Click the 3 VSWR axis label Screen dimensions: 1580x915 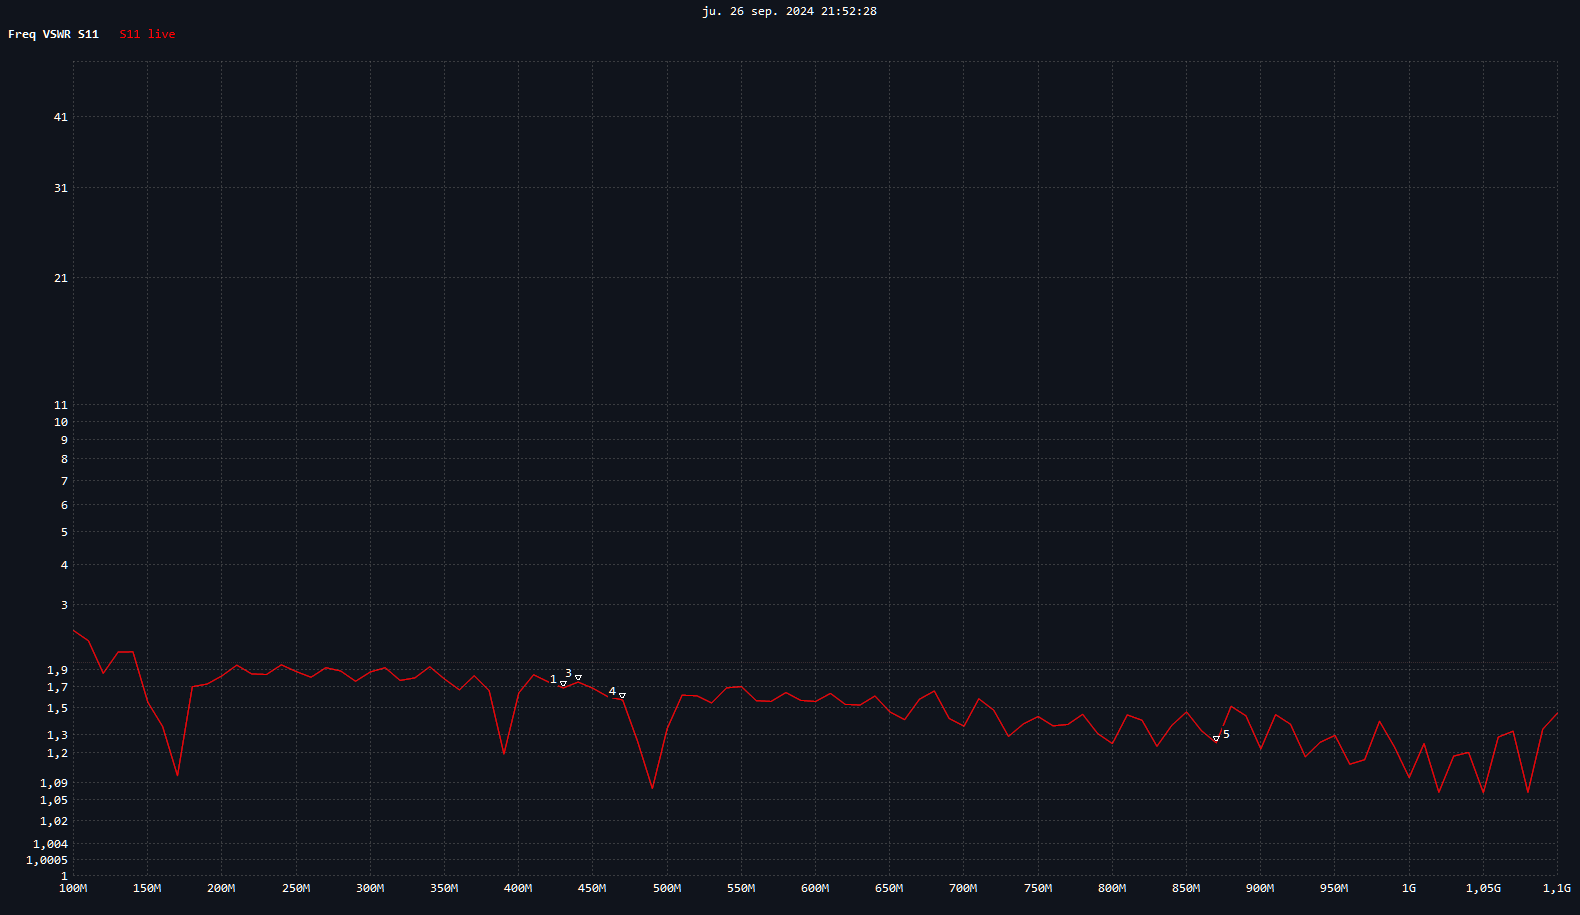(x=64, y=605)
